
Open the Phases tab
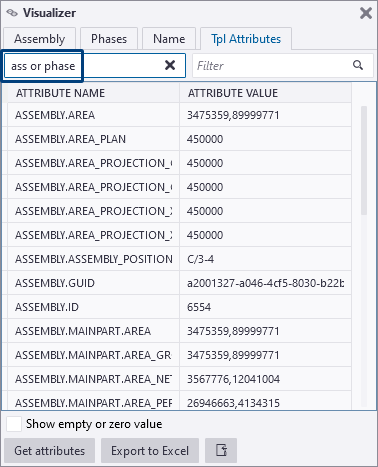tap(109, 39)
